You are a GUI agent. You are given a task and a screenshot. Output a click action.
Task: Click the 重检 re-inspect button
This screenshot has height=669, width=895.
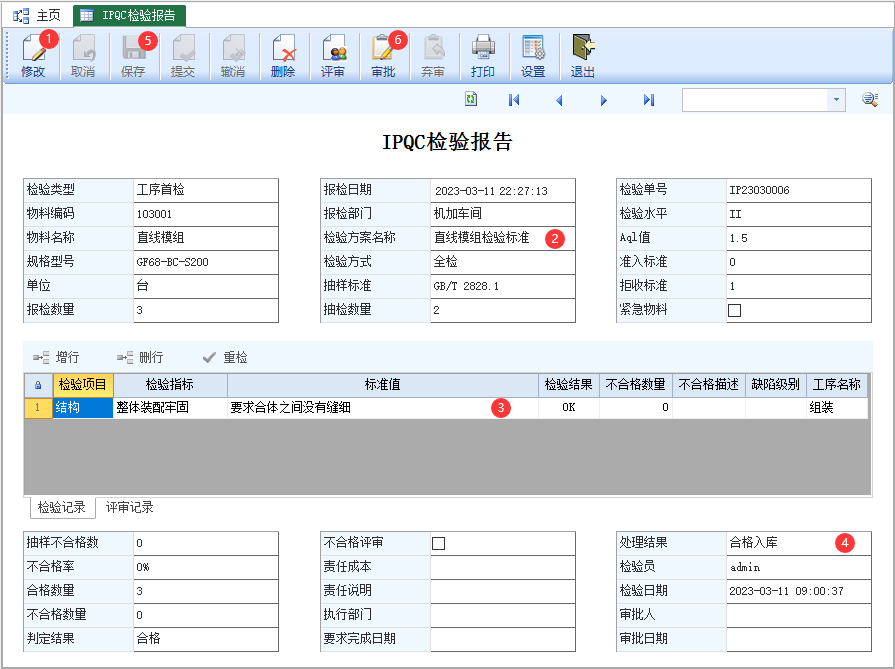[x=225, y=357]
